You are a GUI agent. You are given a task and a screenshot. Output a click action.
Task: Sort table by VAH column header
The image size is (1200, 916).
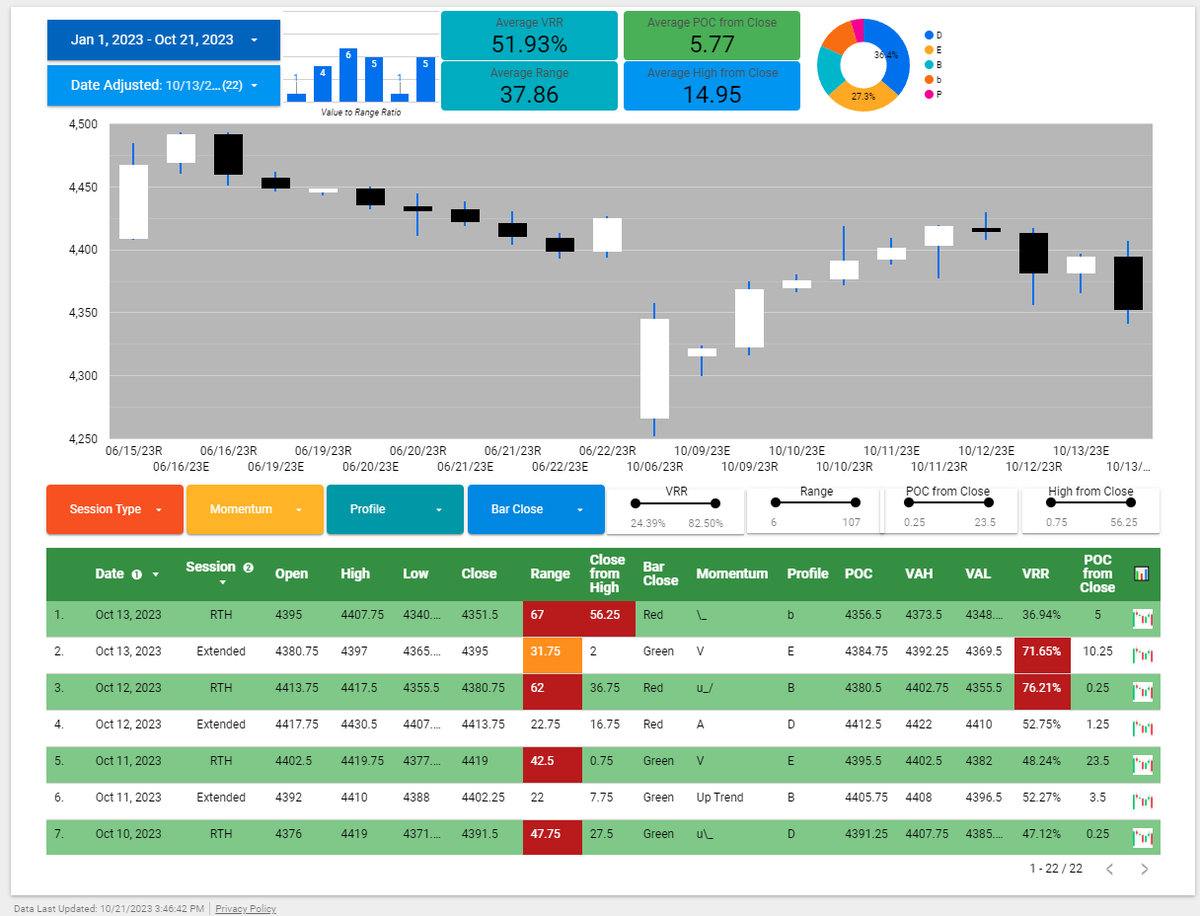[x=918, y=574]
